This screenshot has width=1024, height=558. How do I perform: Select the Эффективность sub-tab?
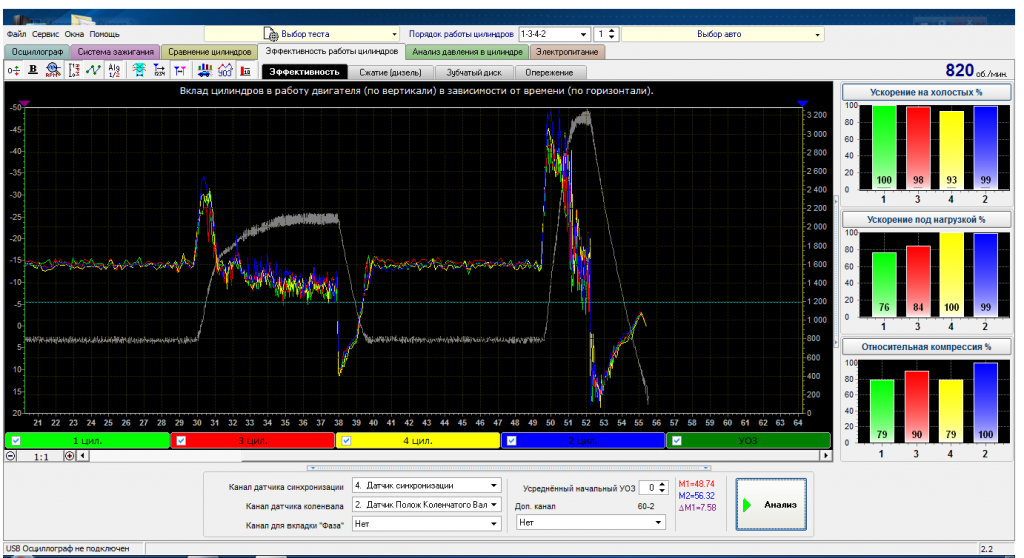click(304, 73)
